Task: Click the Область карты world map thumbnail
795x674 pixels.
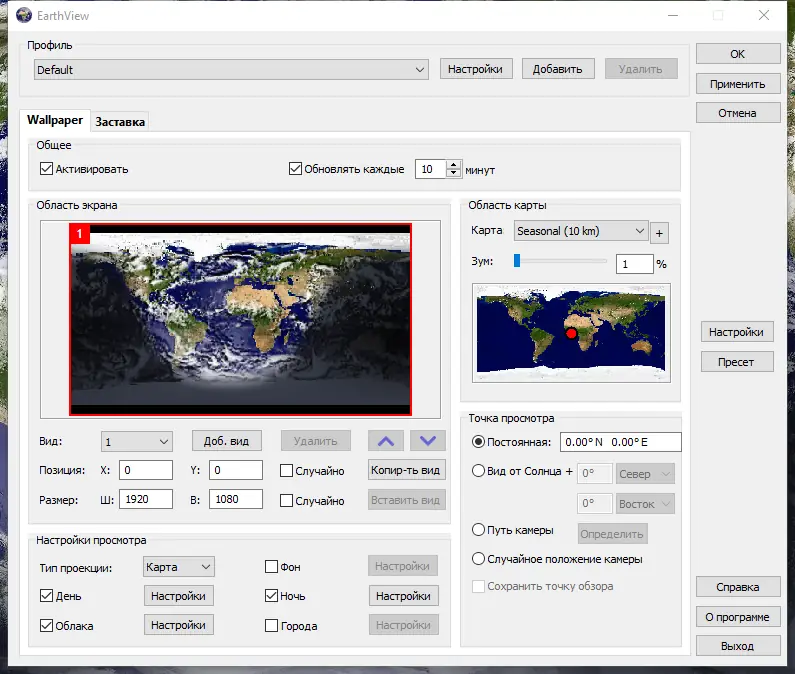Action: point(571,333)
